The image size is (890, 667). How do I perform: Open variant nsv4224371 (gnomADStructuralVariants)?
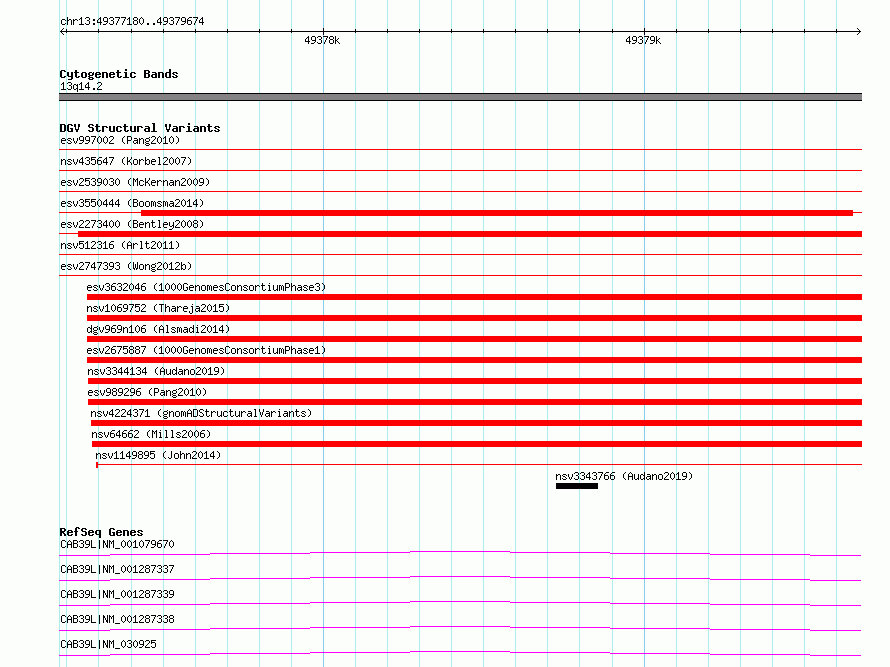click(x=201, y=413)
